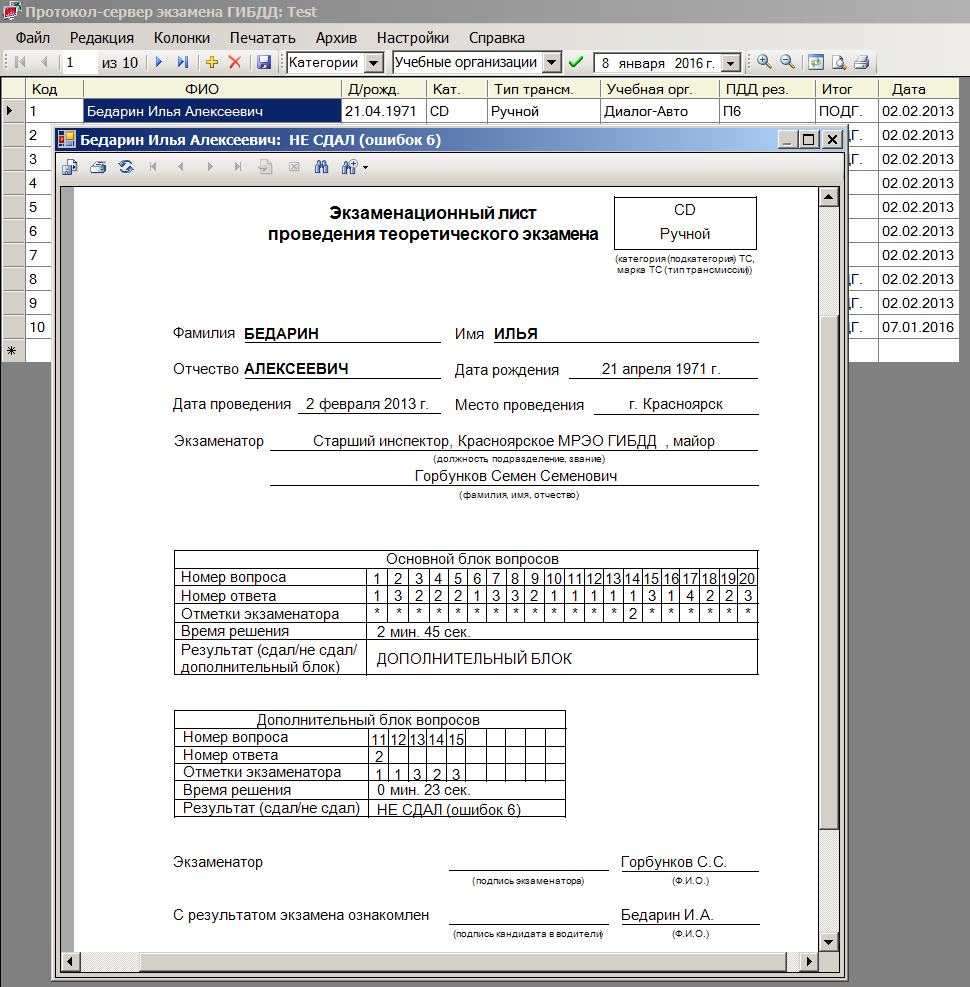The width and height of the screenshot is (970, 987).
Task: Click the binoculars zoom icon in report
Action: click(x=349, y=167)
